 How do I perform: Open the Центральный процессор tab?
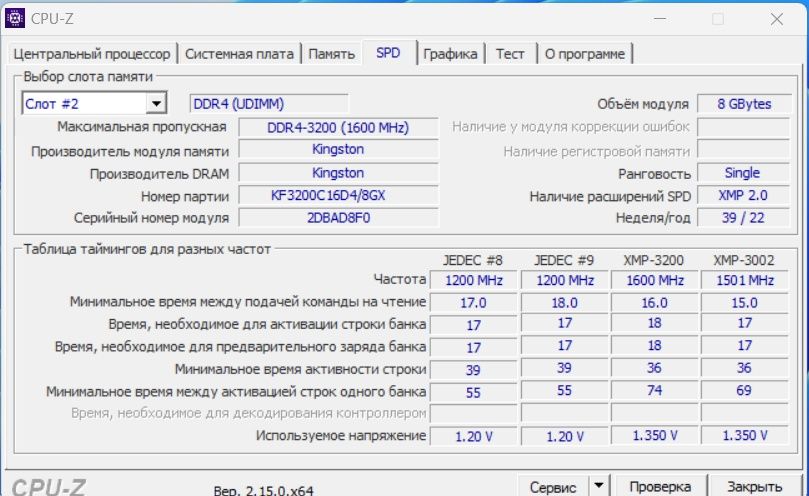92,54
